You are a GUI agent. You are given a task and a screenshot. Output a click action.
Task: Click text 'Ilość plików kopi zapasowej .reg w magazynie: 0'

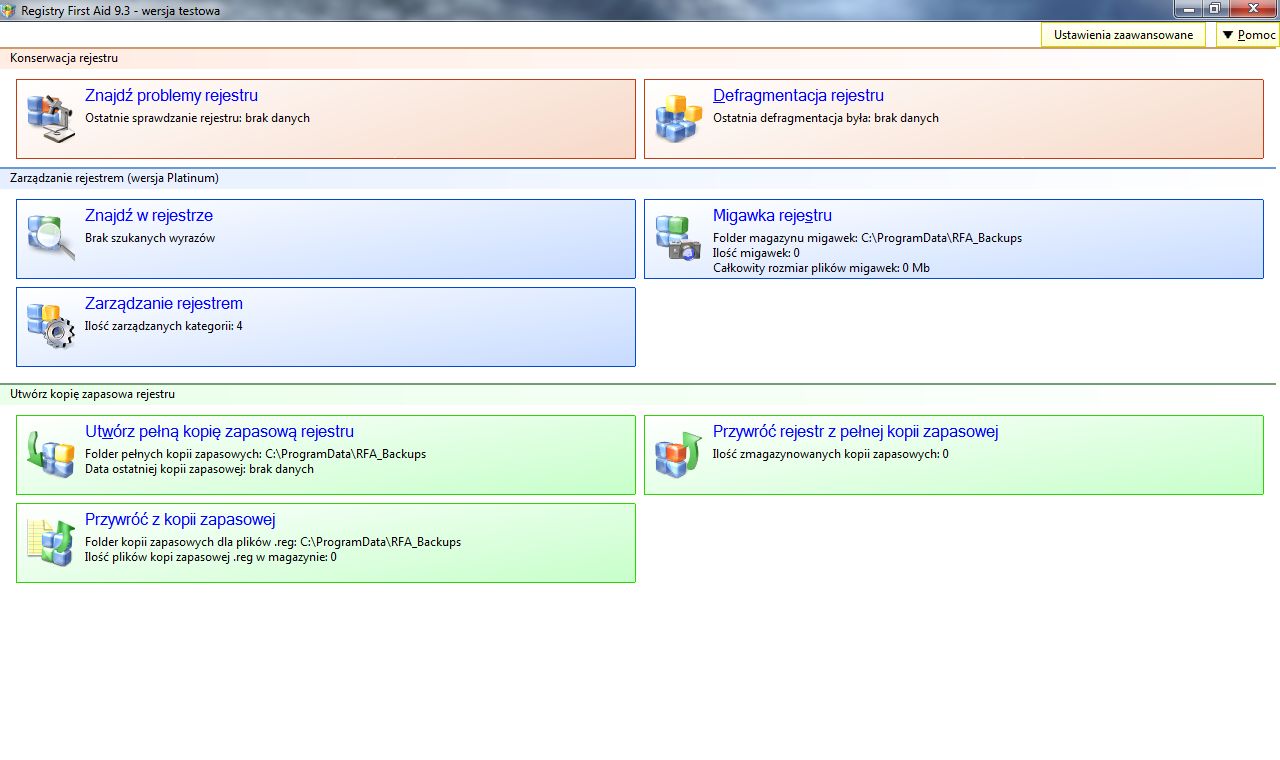(210, 557)
